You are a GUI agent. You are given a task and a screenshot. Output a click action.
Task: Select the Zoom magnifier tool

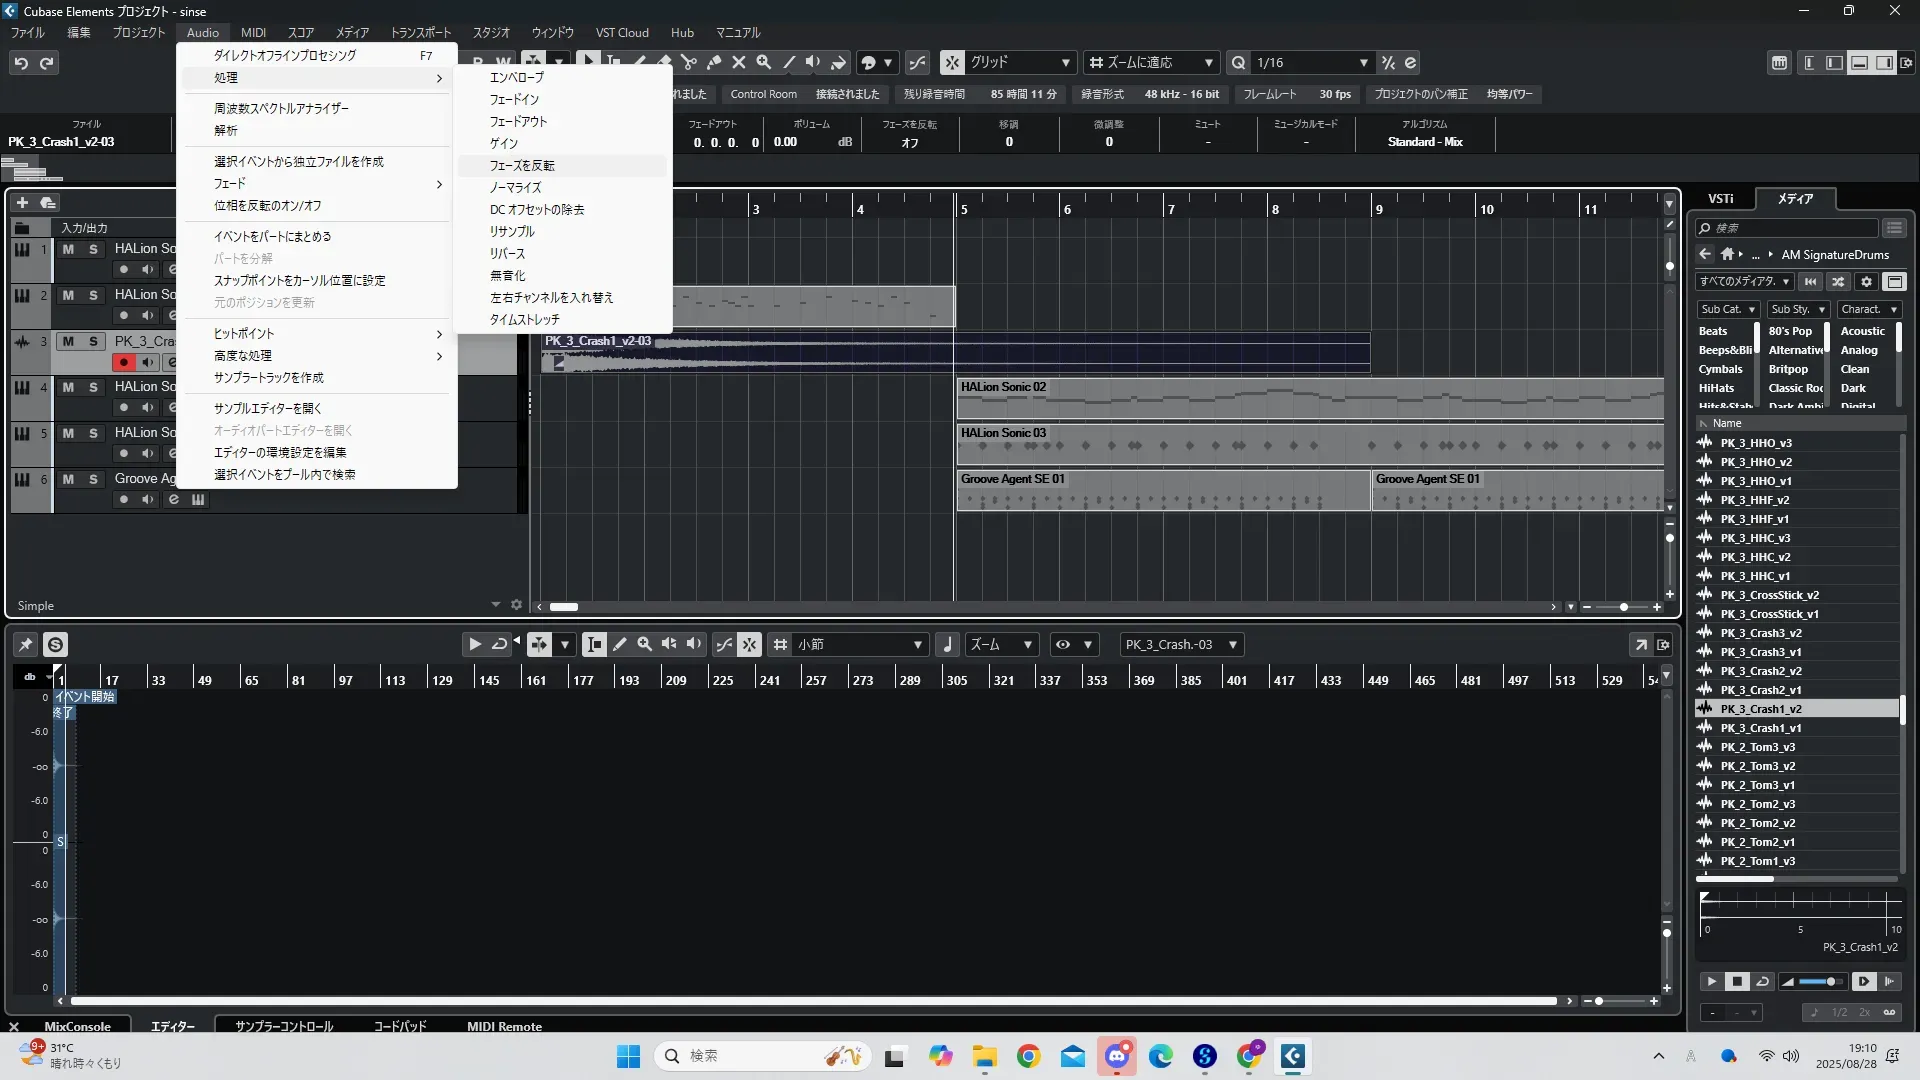coord(764,62)
